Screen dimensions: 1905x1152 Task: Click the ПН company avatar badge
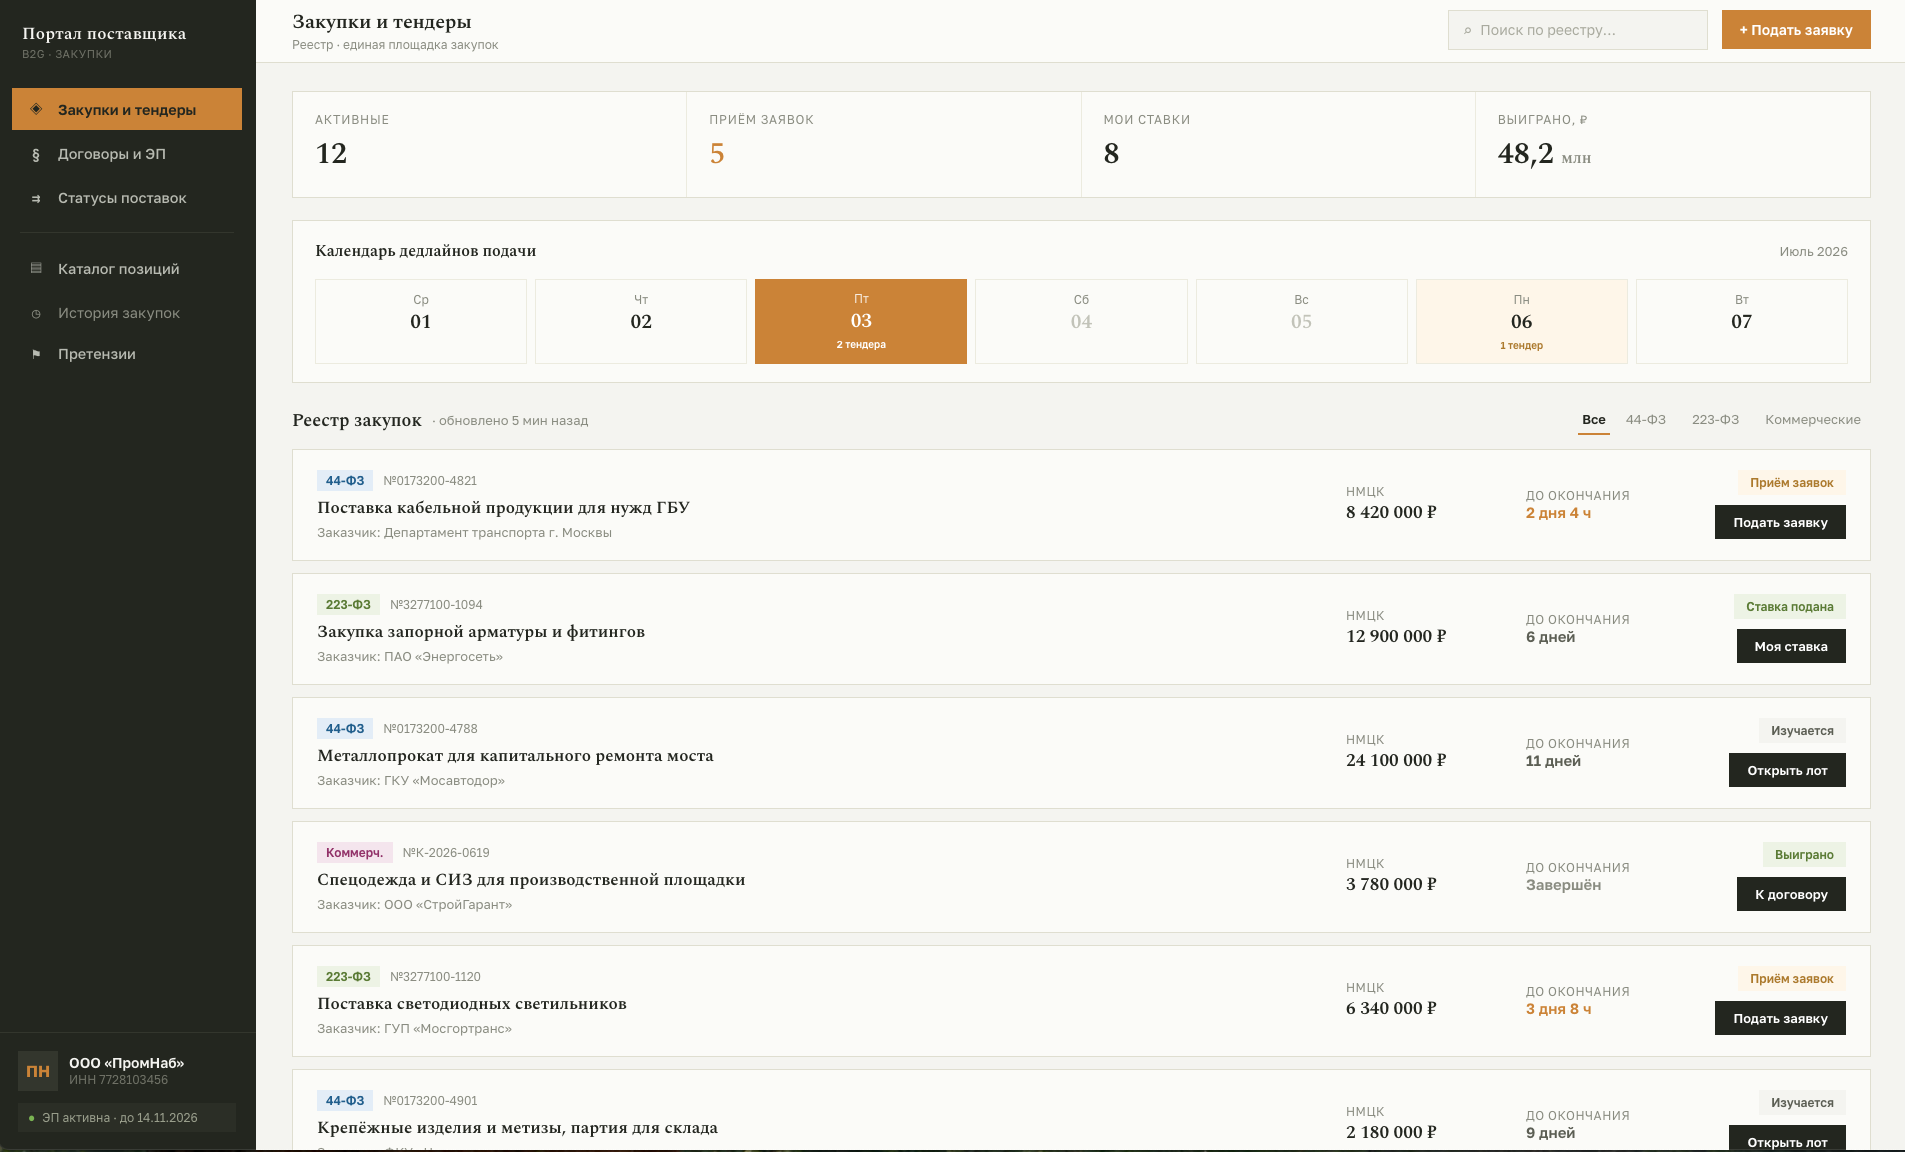click(x=38, y=1071)
